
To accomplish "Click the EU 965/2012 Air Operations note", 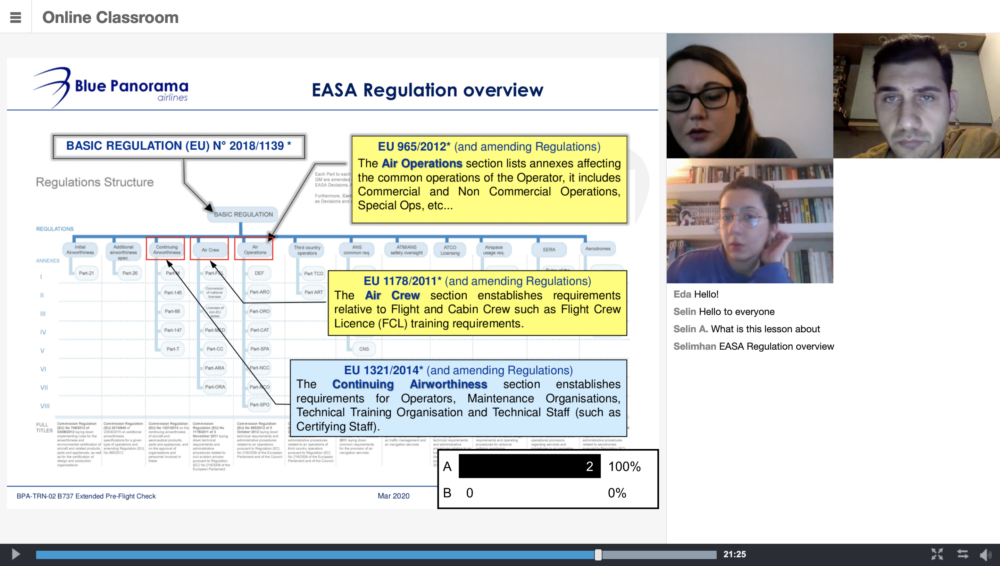I will 489,179.
